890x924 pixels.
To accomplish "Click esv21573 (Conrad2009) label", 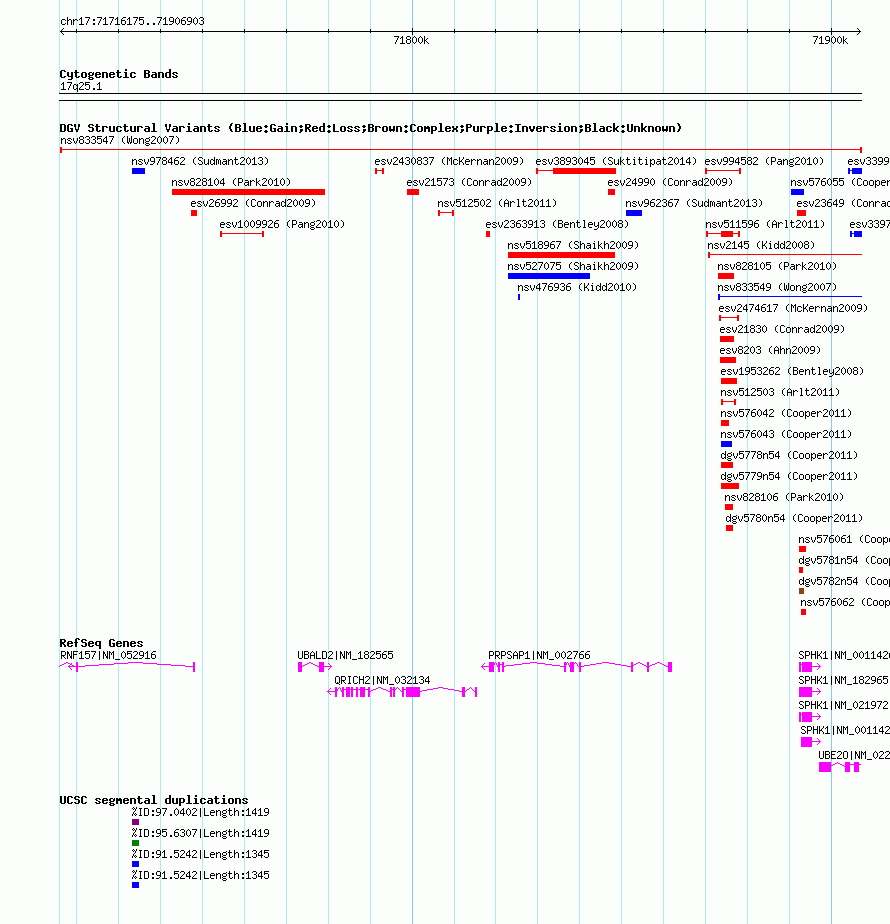I will pos(469,183).
